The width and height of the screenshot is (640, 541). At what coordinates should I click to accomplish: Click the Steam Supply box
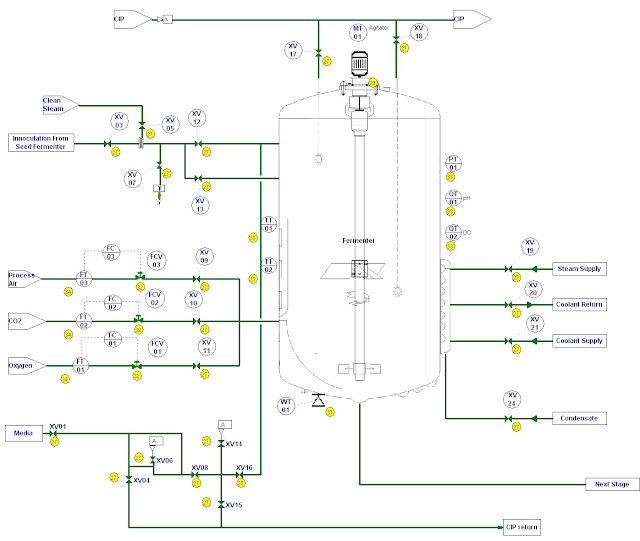coord(579,269)
